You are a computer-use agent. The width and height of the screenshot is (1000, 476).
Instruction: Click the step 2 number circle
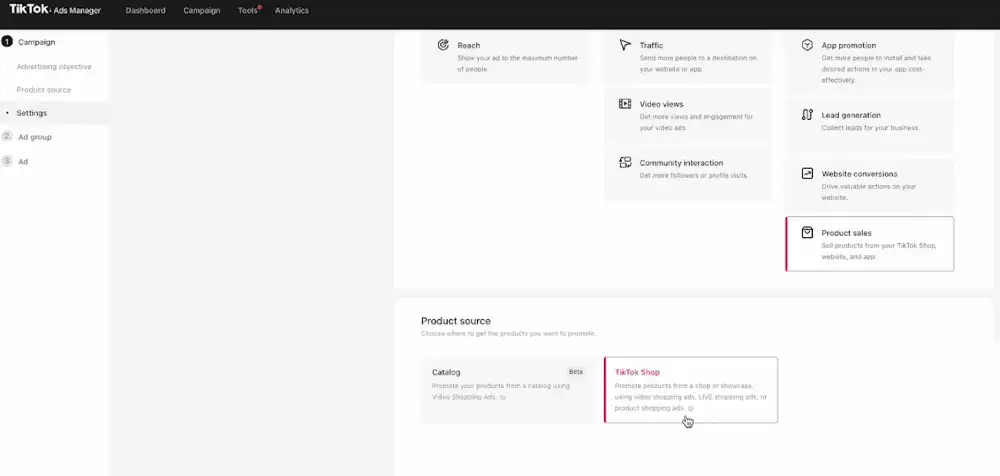click(7, 136)
